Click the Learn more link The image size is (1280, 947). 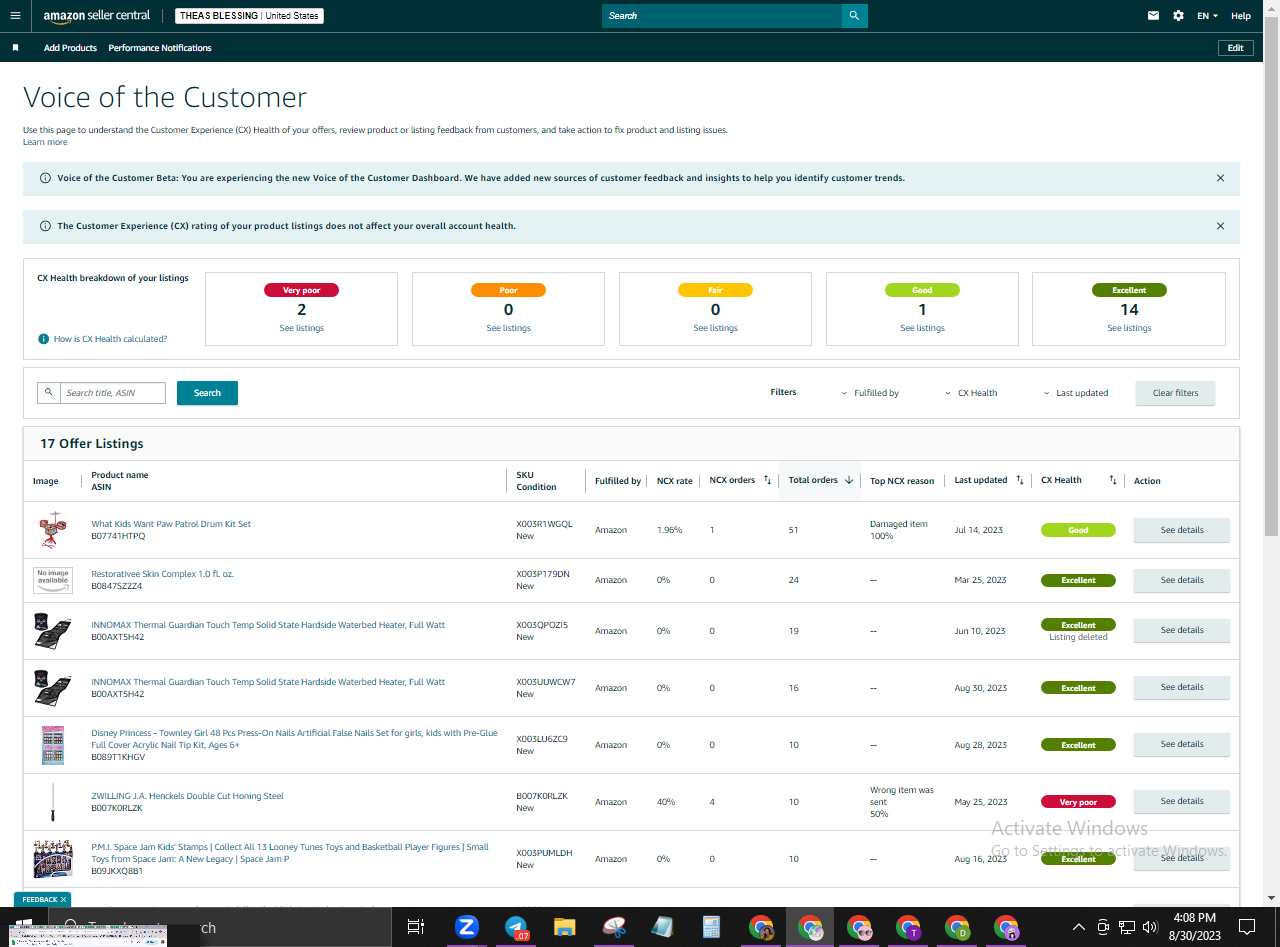[x=45, y=142]
